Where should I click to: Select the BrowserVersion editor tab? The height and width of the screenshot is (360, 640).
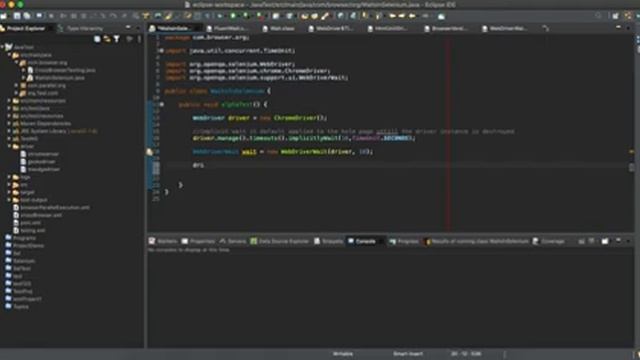click(x=446, y=29)
